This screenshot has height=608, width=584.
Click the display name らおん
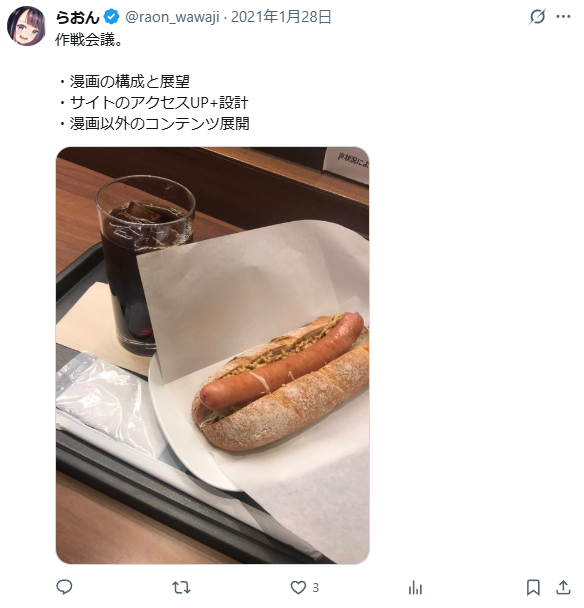click(78, 17)
